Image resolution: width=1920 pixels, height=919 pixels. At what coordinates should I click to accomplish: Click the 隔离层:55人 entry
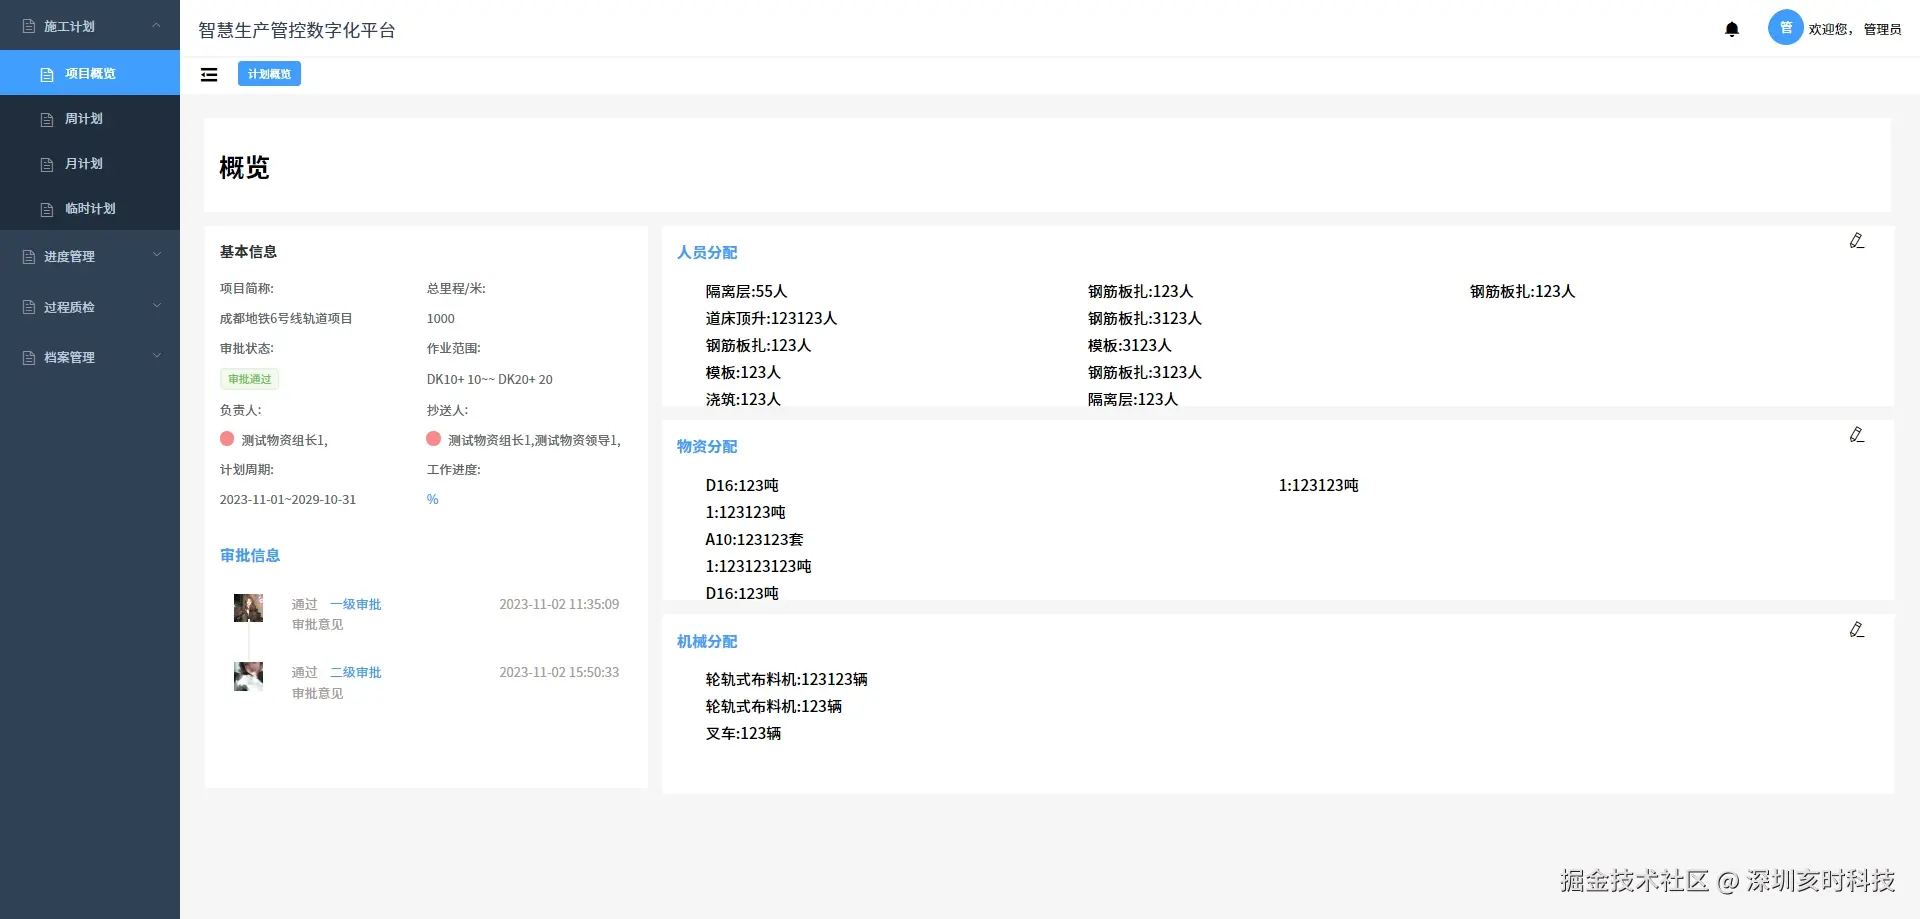click(746, 291)
